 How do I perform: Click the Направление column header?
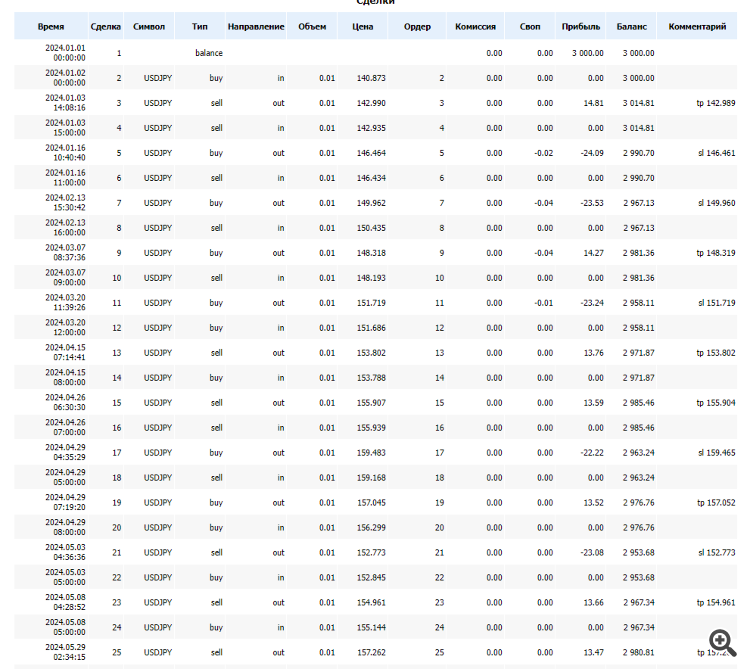[256, 27]
